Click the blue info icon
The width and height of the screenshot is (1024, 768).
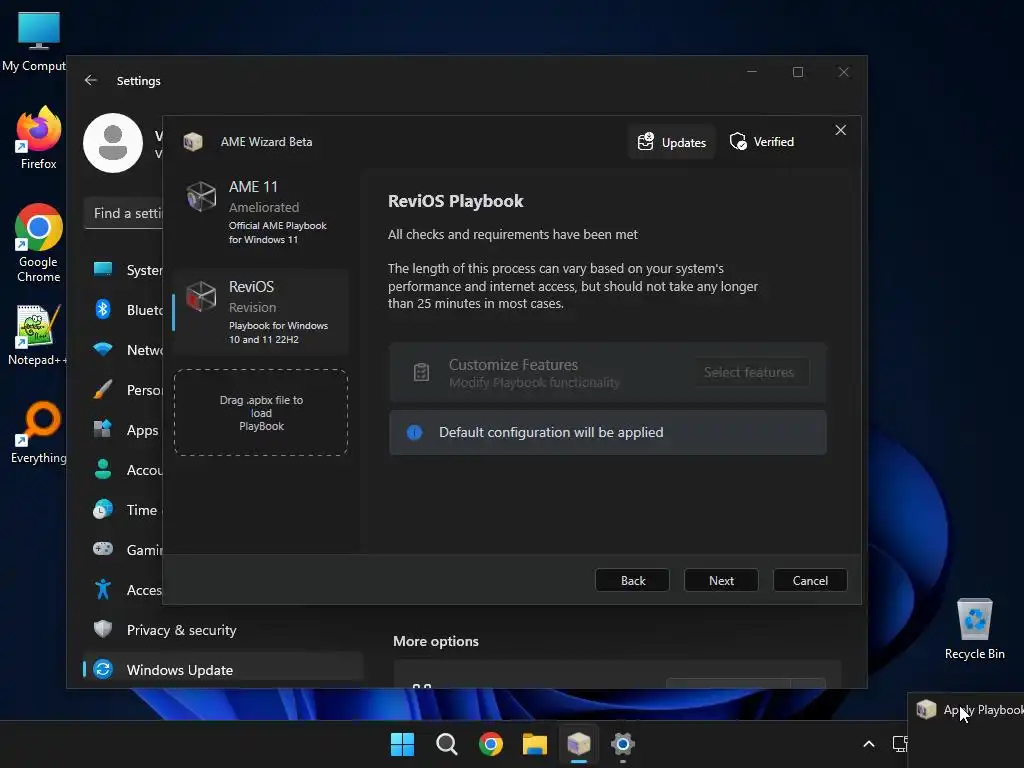coord(414,432)
